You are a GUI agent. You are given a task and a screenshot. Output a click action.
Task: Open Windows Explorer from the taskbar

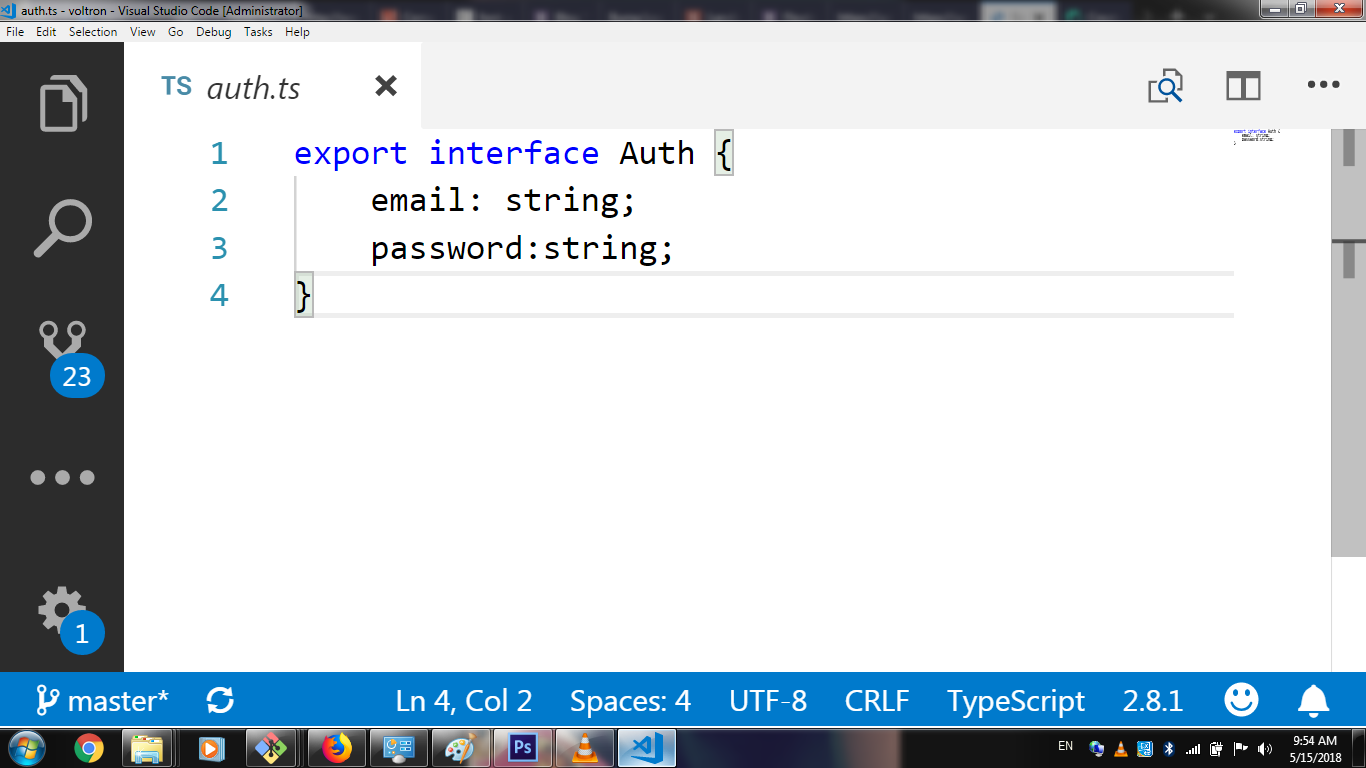pos(147,747)
